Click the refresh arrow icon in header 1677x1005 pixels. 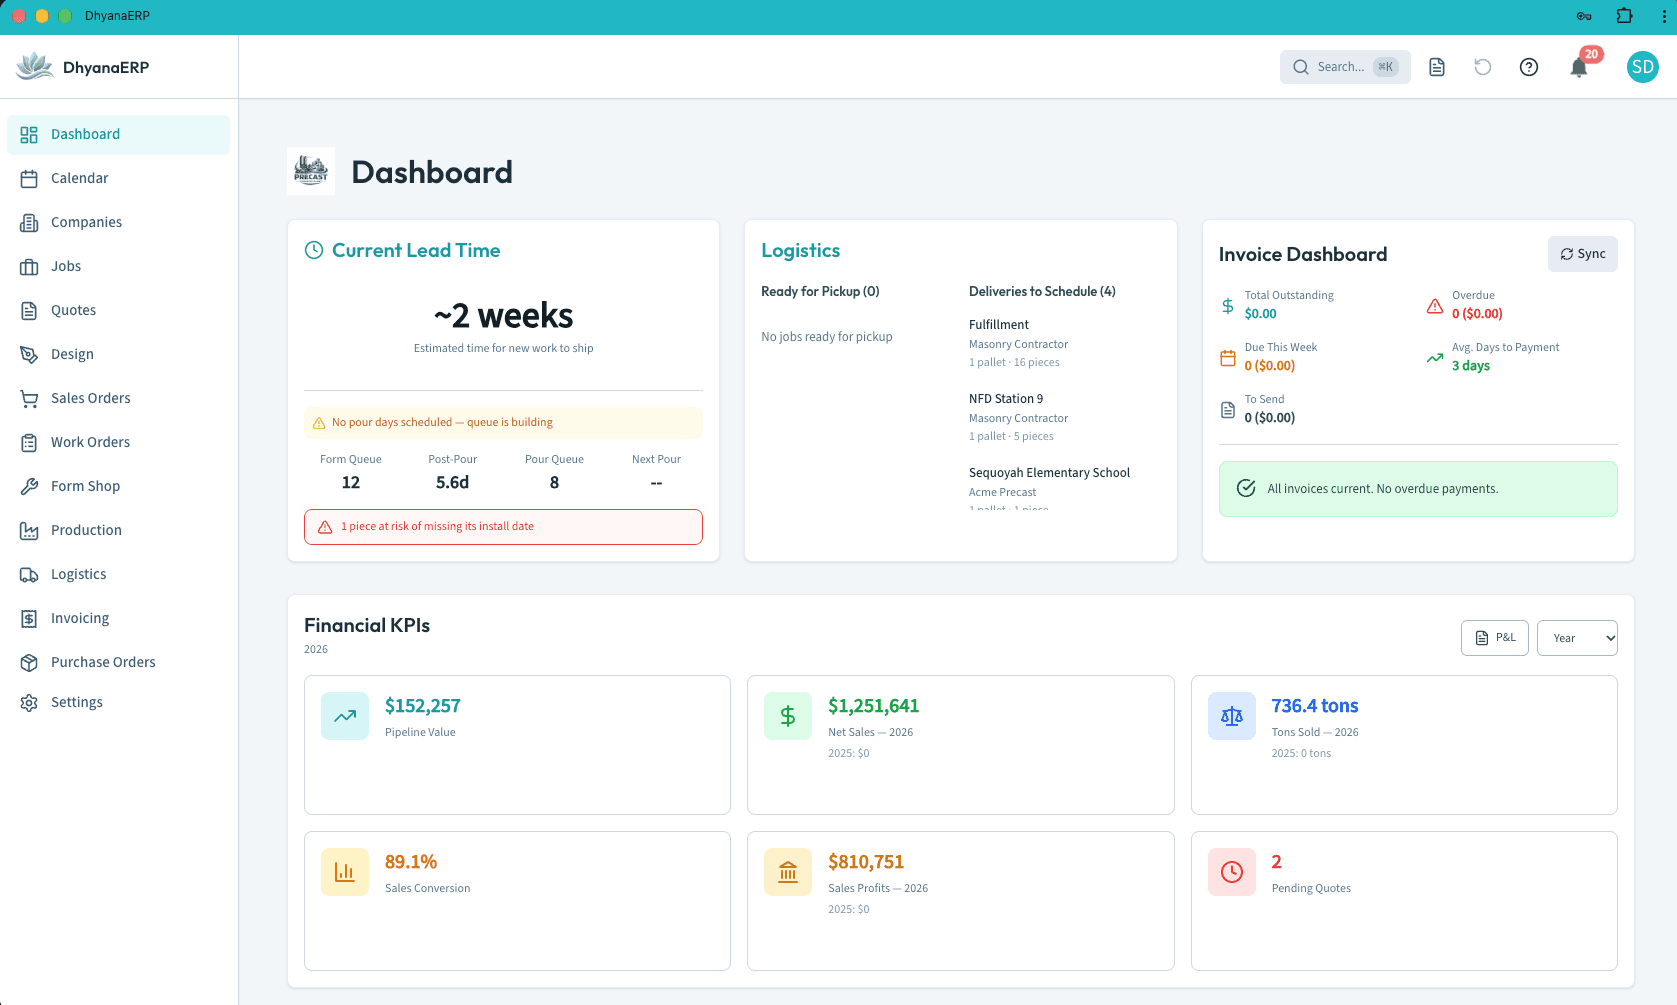tap(1483, 67)
